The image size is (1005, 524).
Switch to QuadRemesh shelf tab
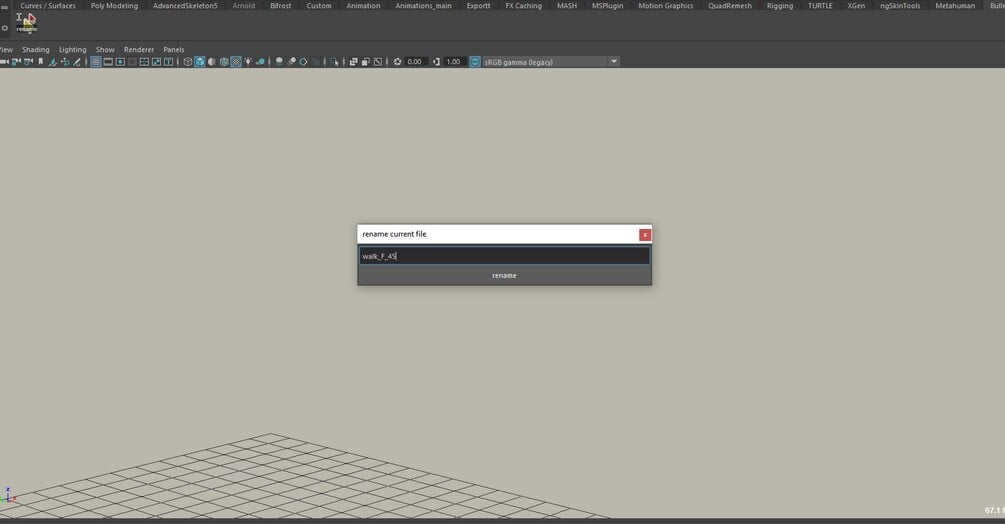pyautogui.click(x=729, y=6)
